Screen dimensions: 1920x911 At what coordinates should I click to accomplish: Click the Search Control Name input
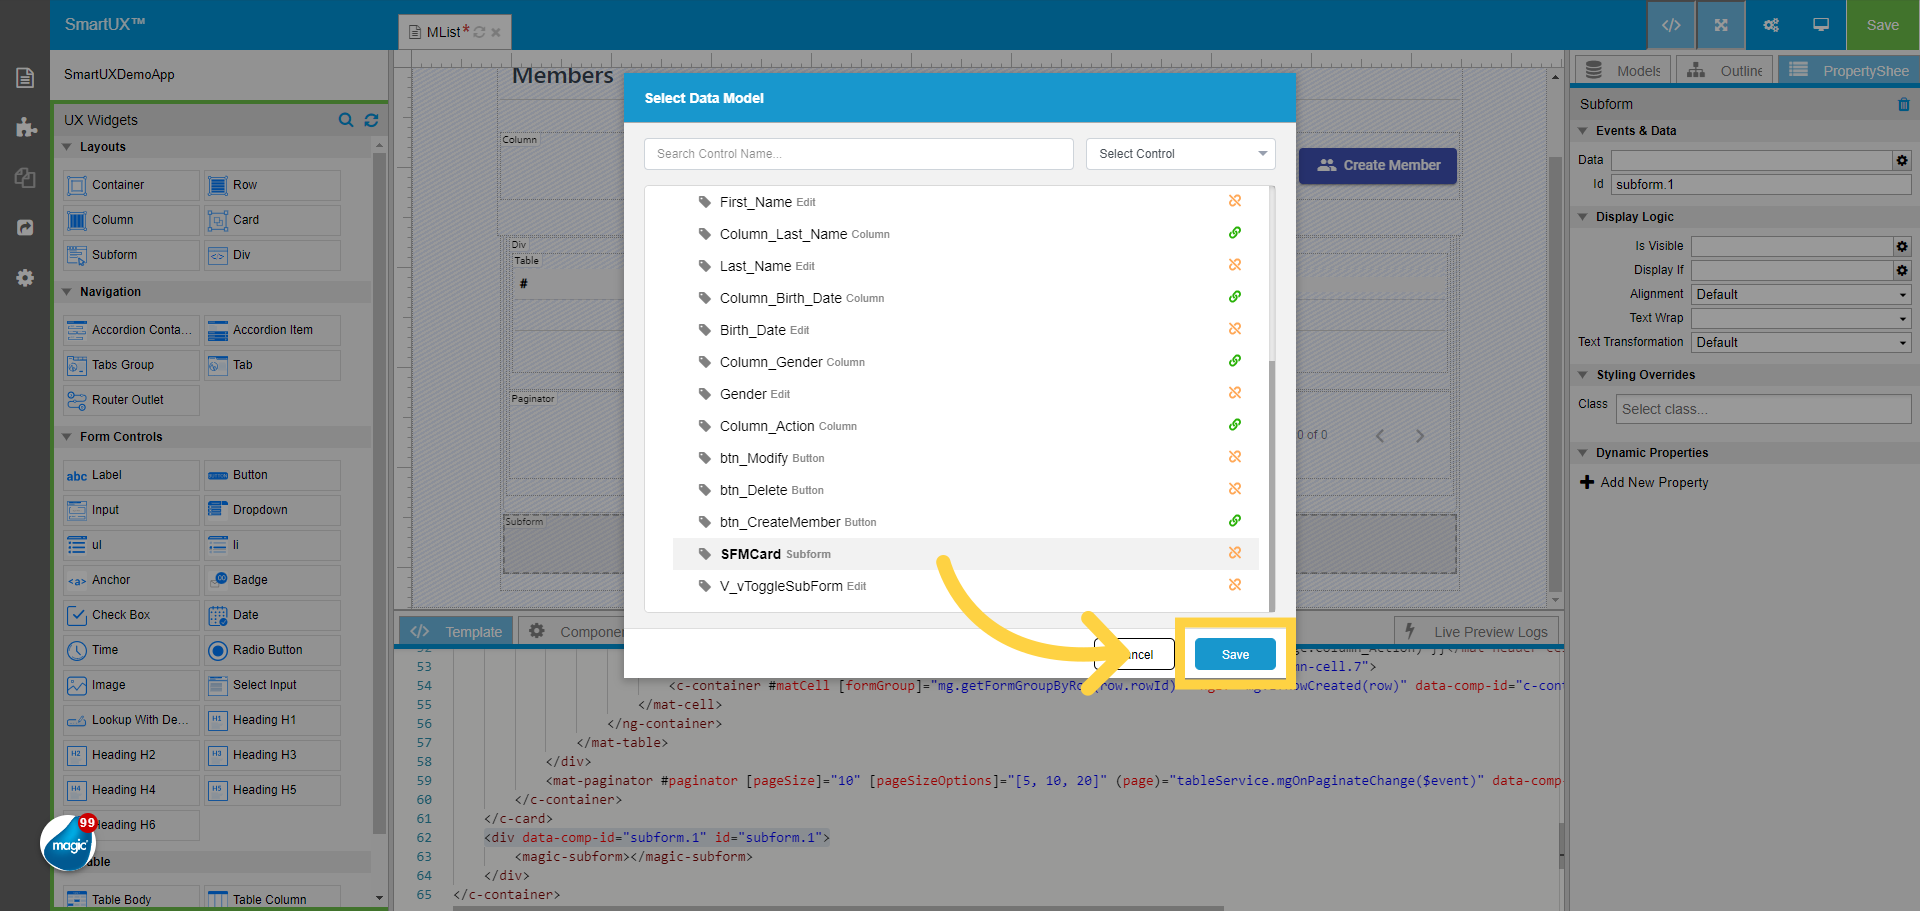pyautogui.click(x=859, y=154)
